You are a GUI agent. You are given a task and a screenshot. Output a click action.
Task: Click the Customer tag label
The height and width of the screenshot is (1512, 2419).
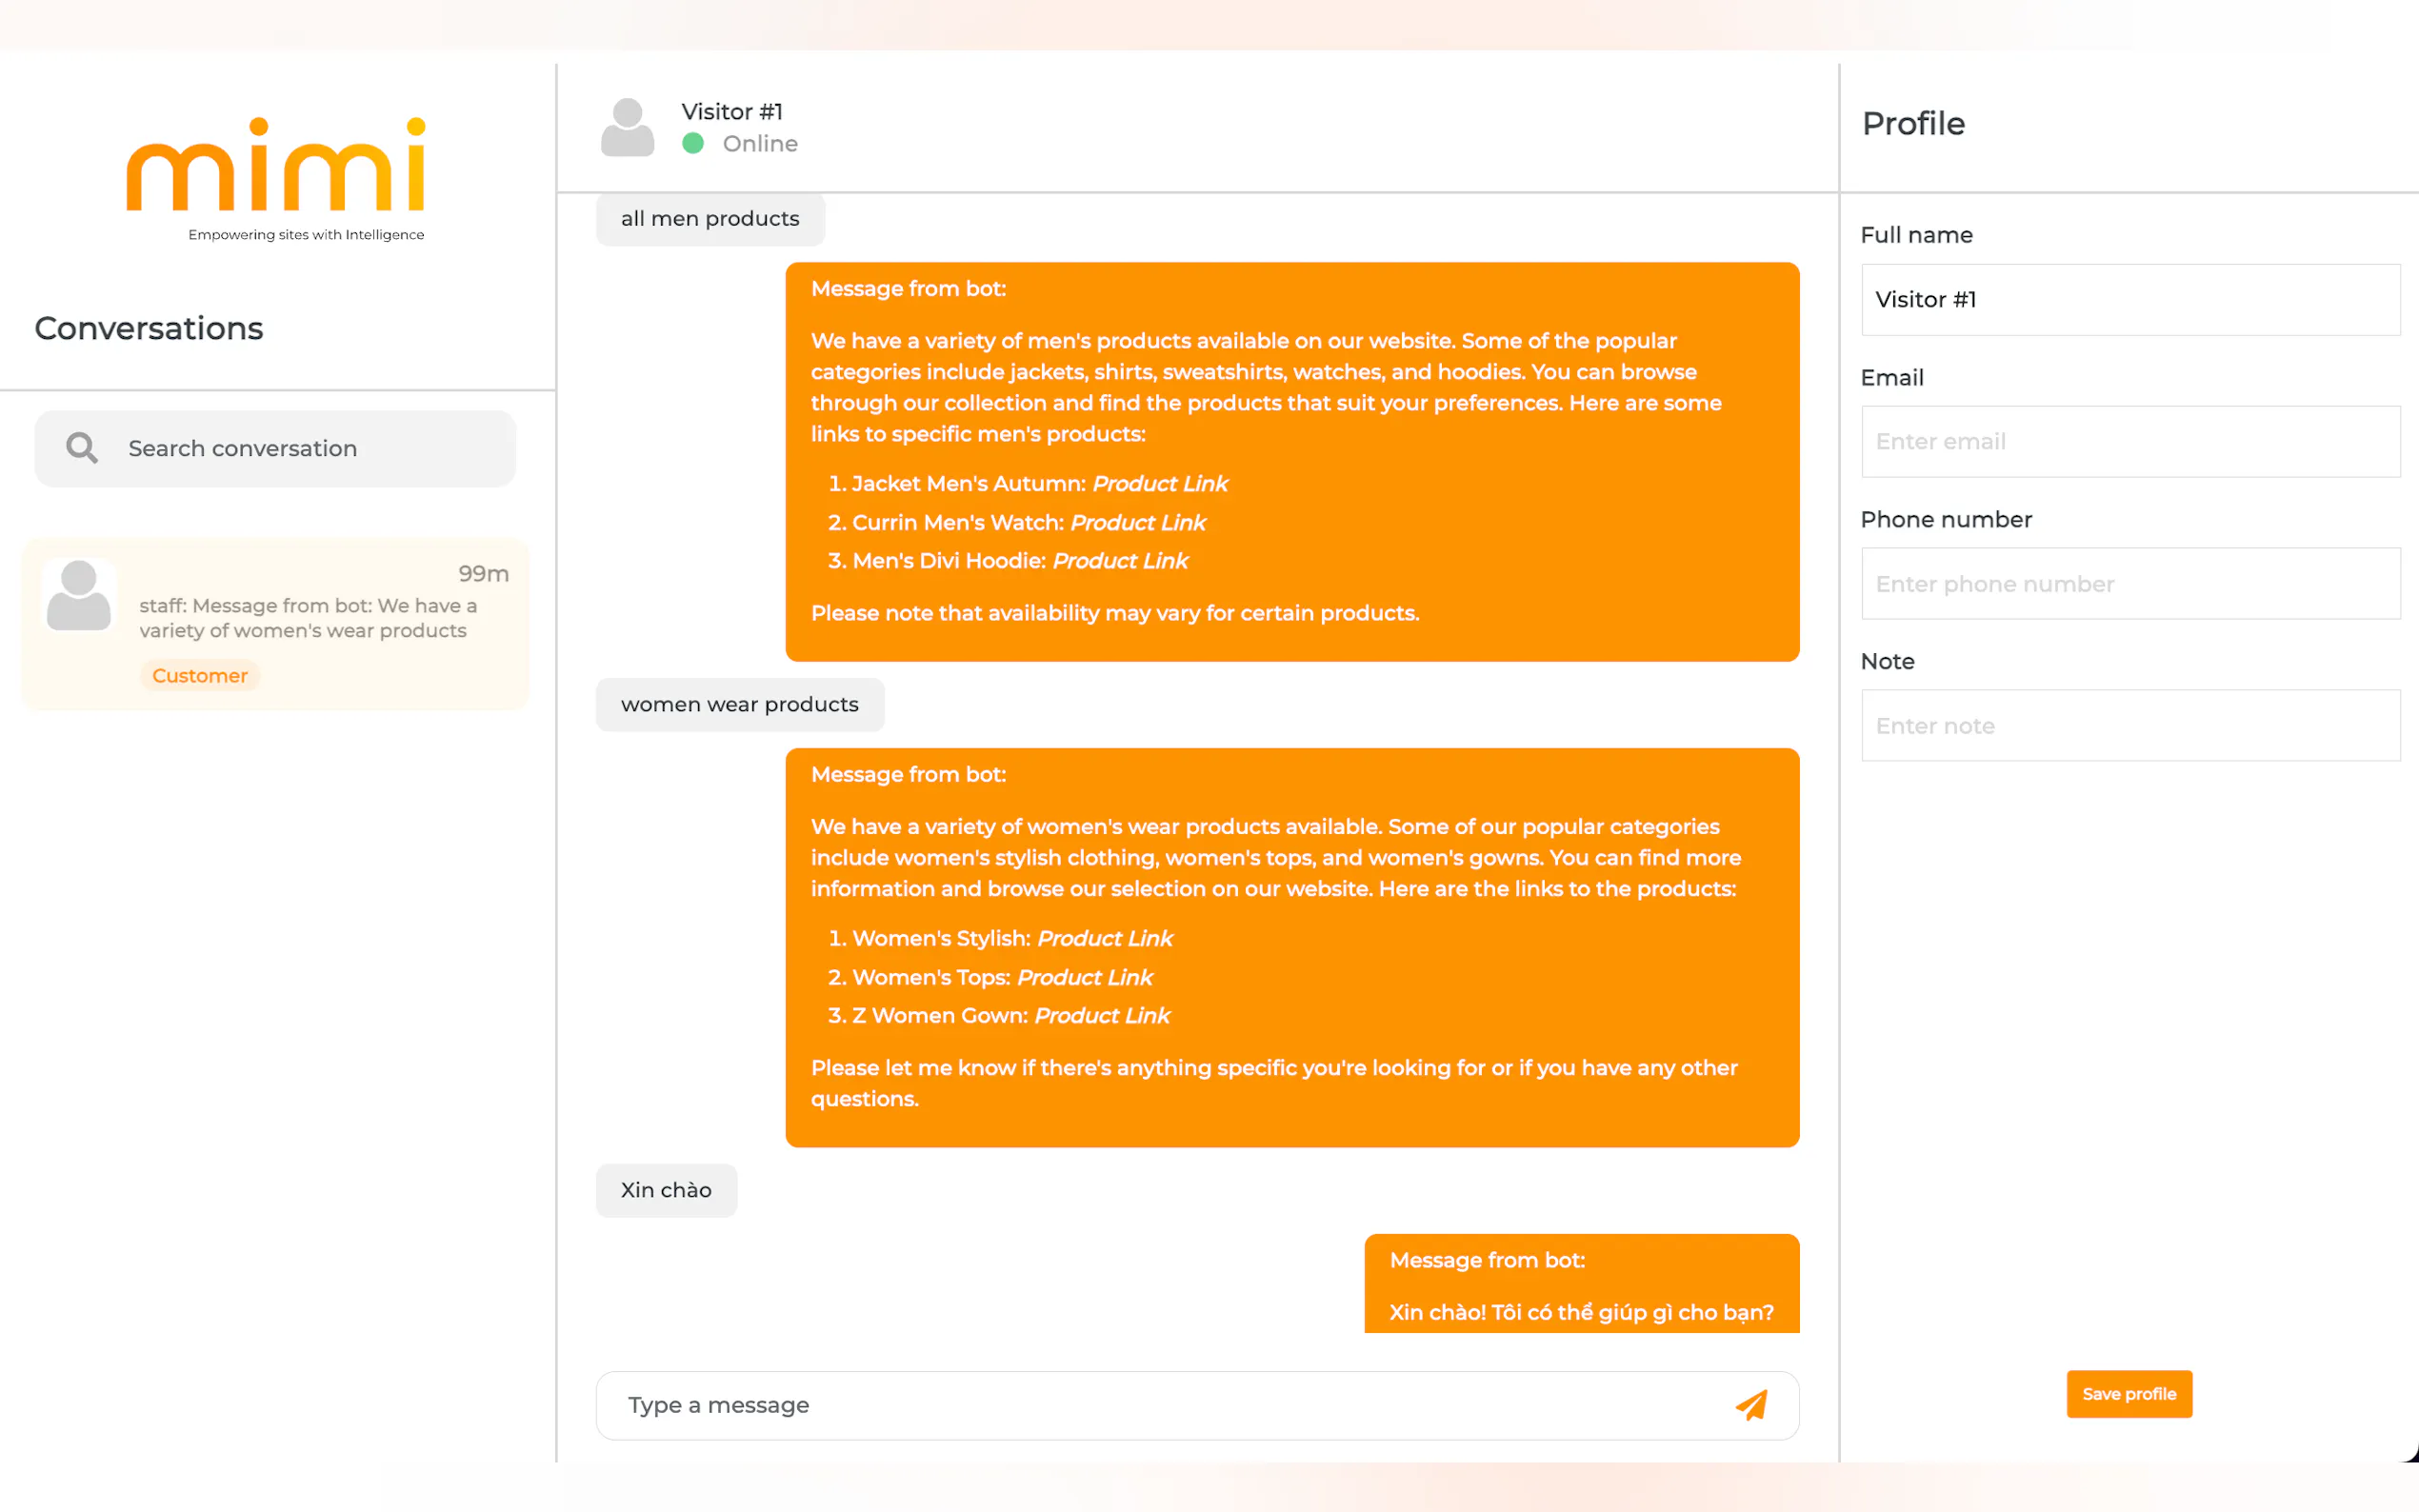[x=199, y=676]
